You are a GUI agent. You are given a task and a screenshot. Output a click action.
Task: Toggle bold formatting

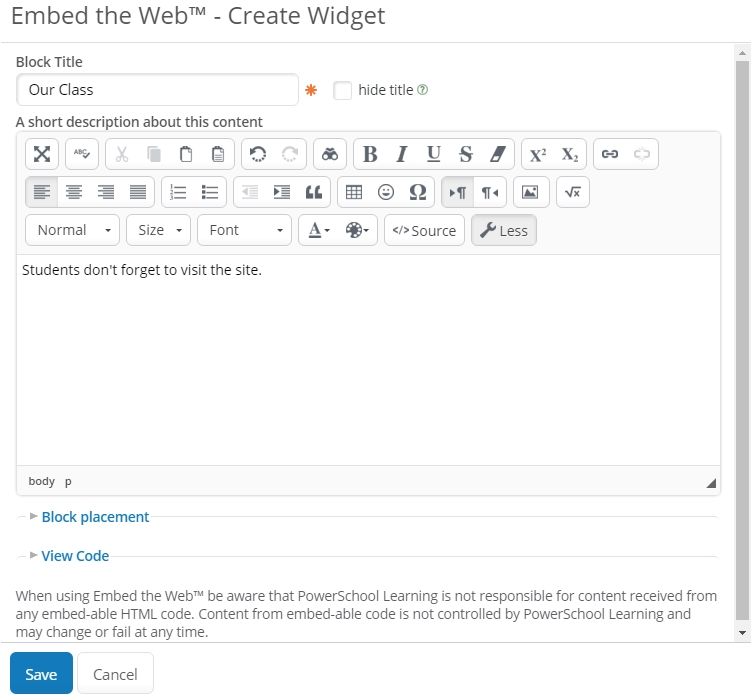click(x=370, y=154)
